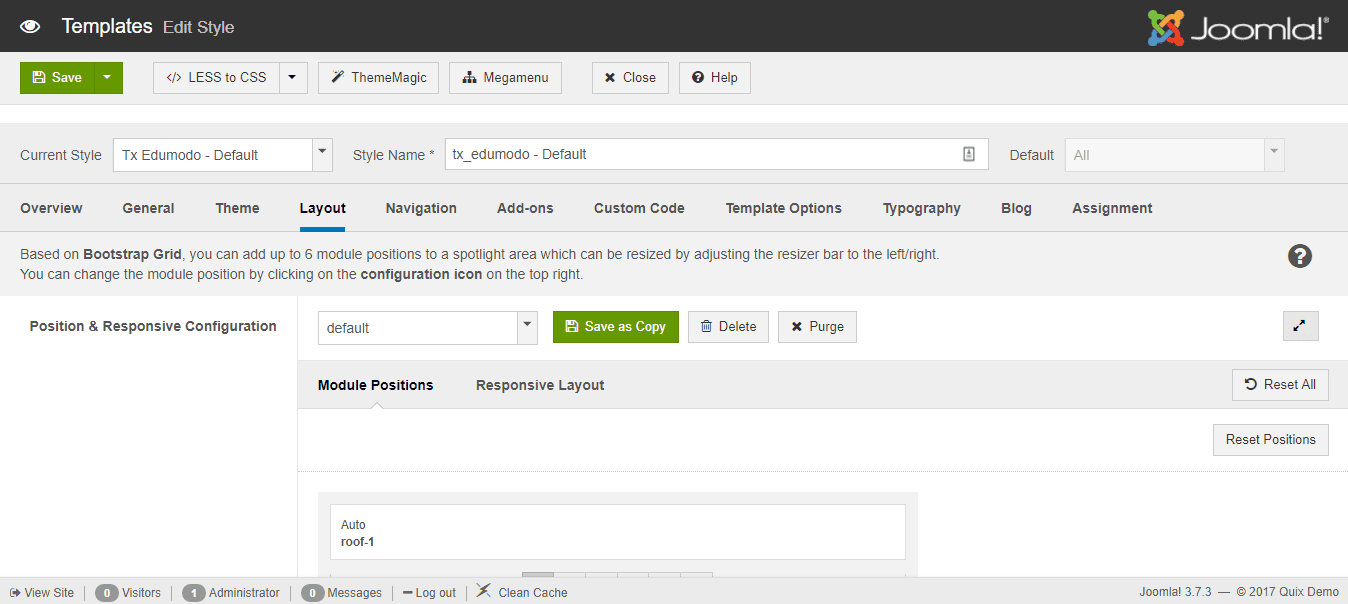Open the Save button split dropdown arrow
Image resolution: width=1348 pixels, height=604 pixels.
[x=105, y=77]
